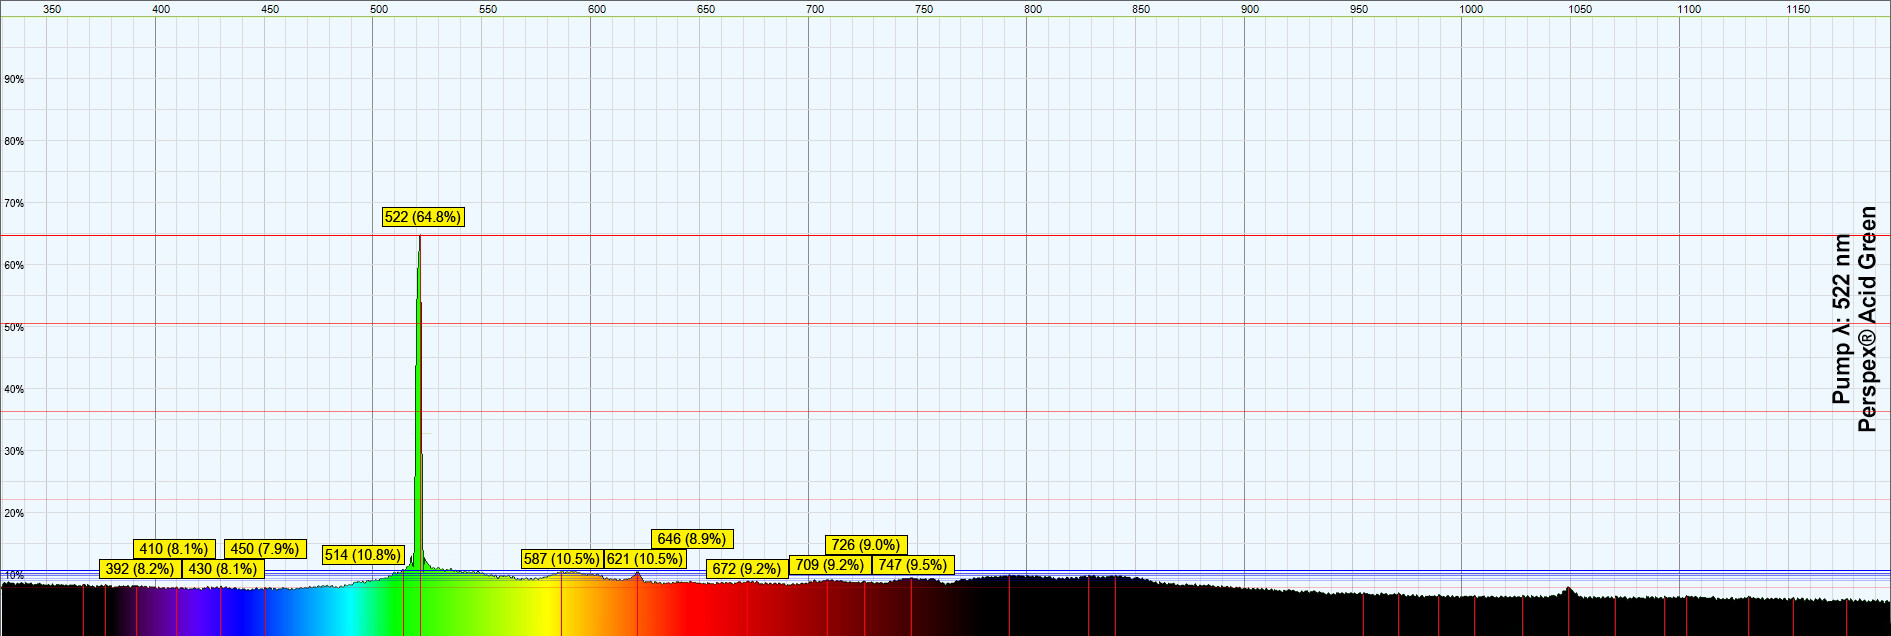Click the 646 (8.9%) label
Image resolution: width=1891 pixels, height=636 pixels.
click(692, 539)
